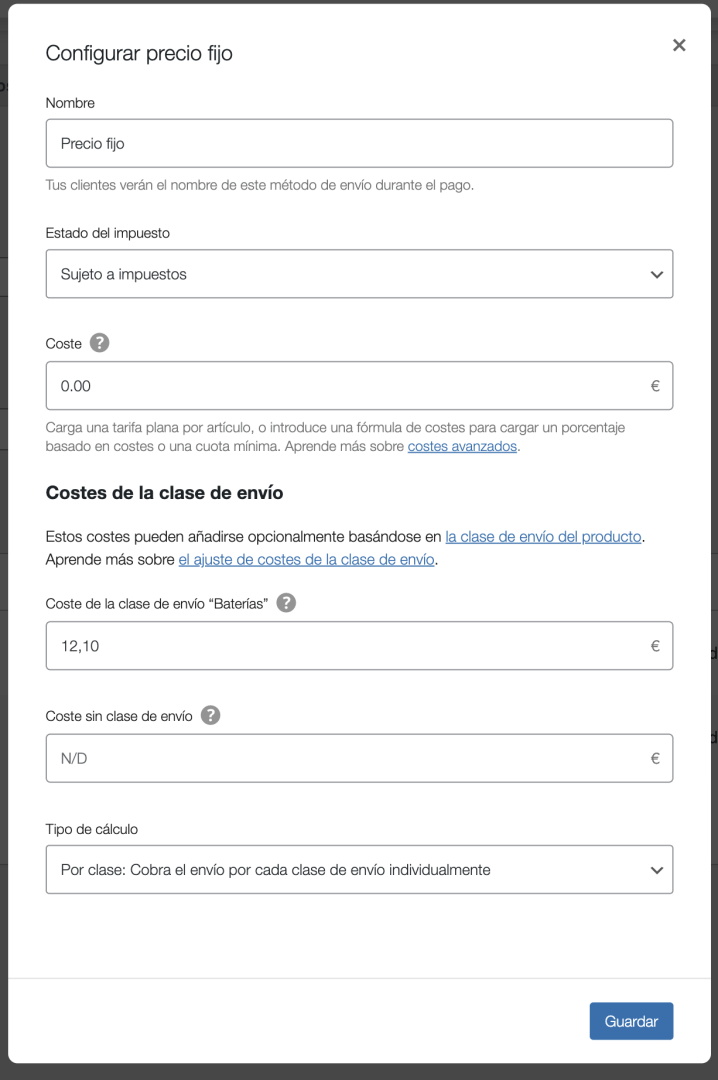Viewport: 718px width, 1080px height.
Task: Close the Configurar precio fijo dialog
Action: pyautogui.click(x=679, y=45)
